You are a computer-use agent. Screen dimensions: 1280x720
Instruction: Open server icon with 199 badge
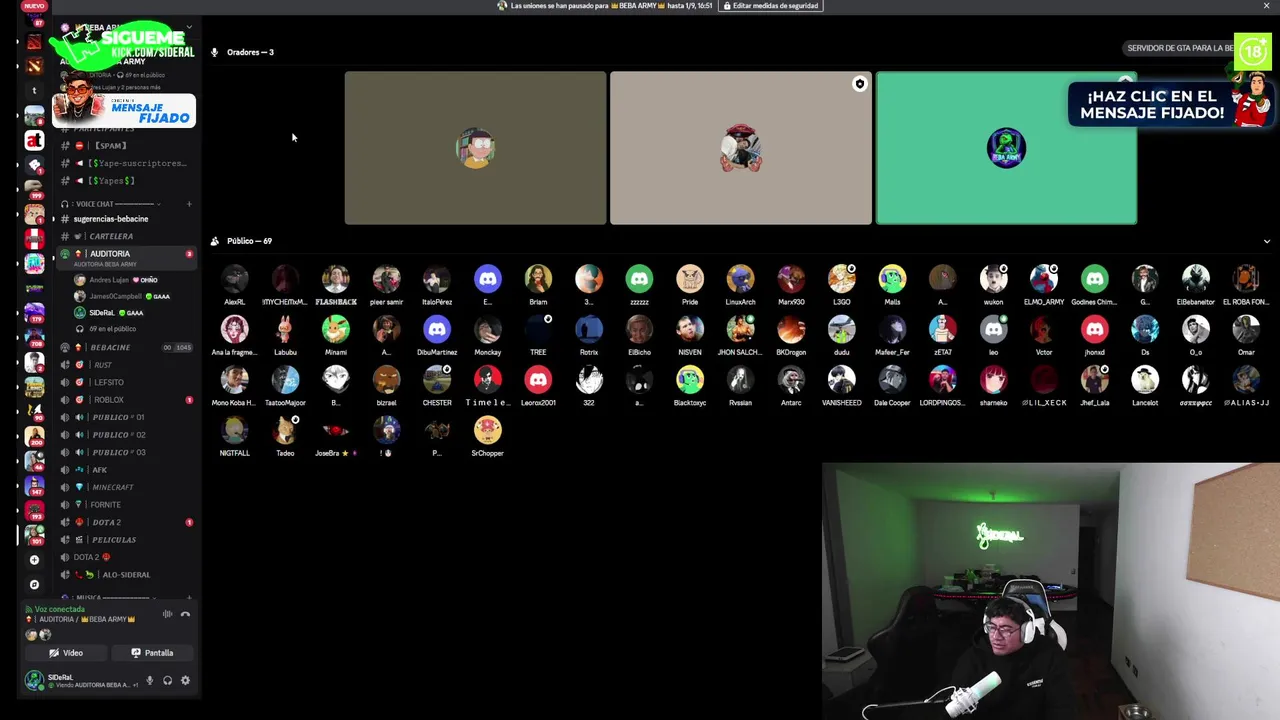point(34,188)
